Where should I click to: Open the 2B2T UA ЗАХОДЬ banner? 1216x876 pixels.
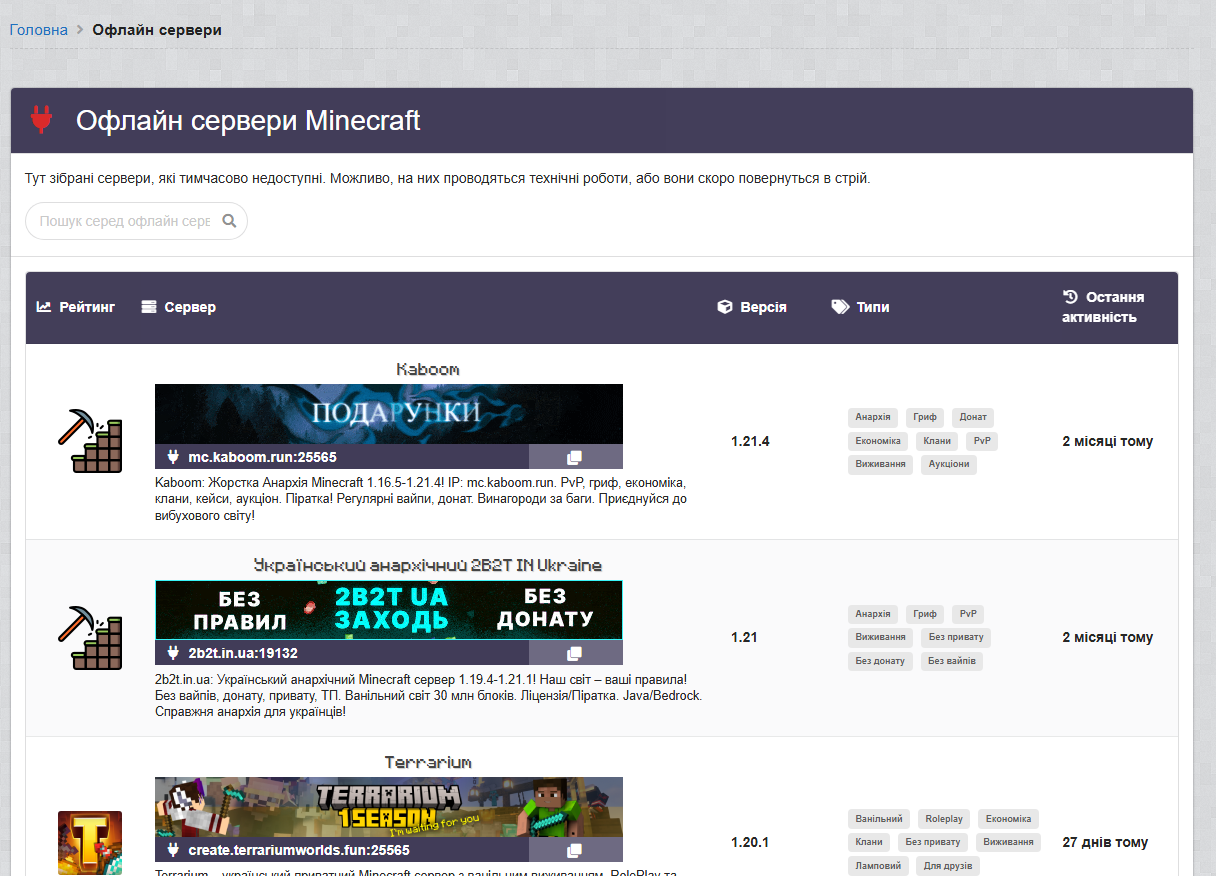[x=389, y=610]
